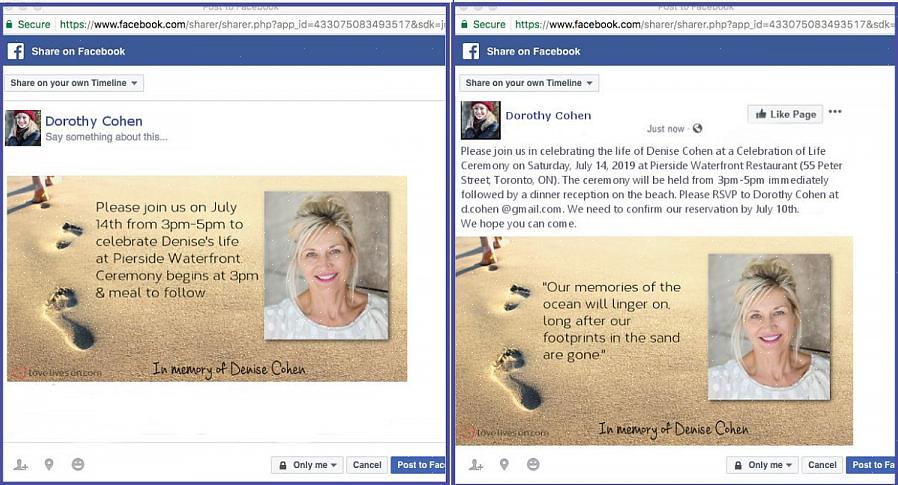The image size is (898, 485).
Task: Click location pin icon in left dialog
Action: click(49, 465)
